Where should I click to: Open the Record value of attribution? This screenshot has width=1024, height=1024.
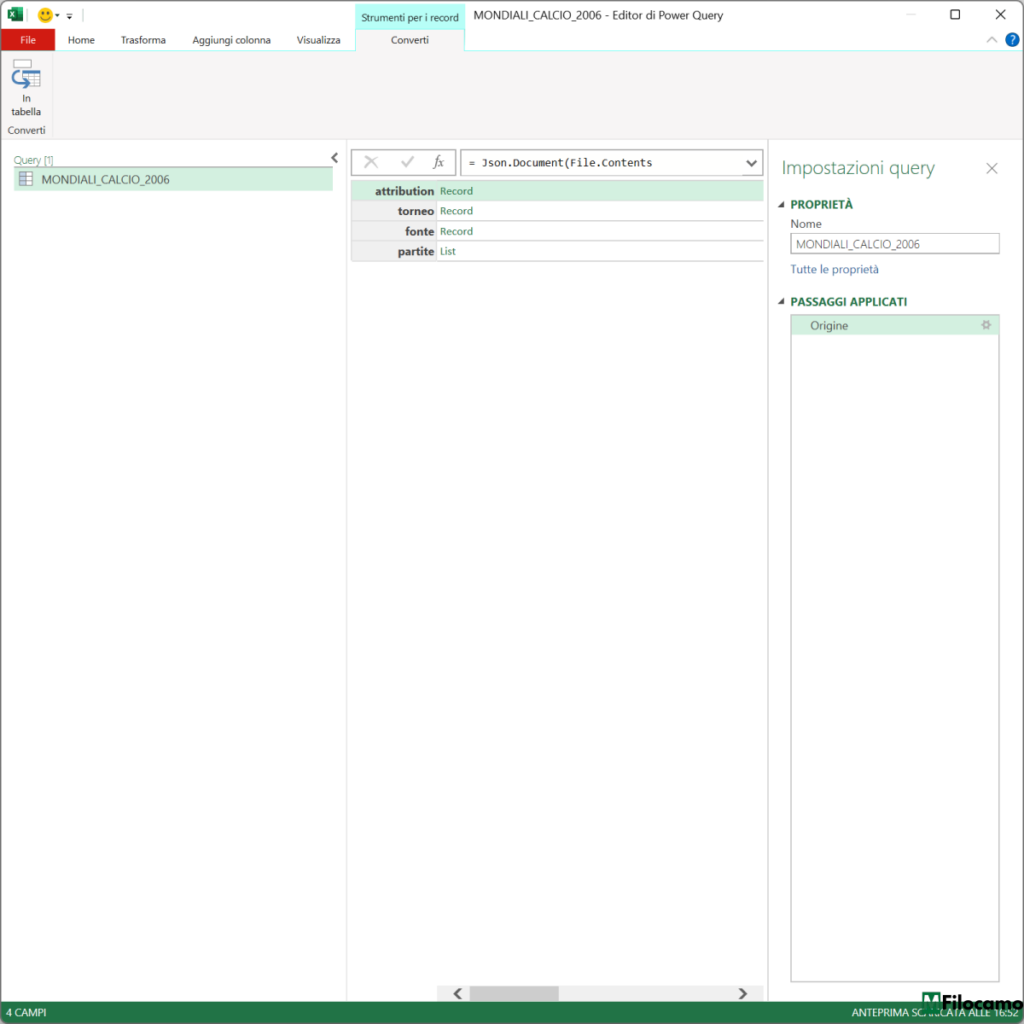(x=456, y=191)
